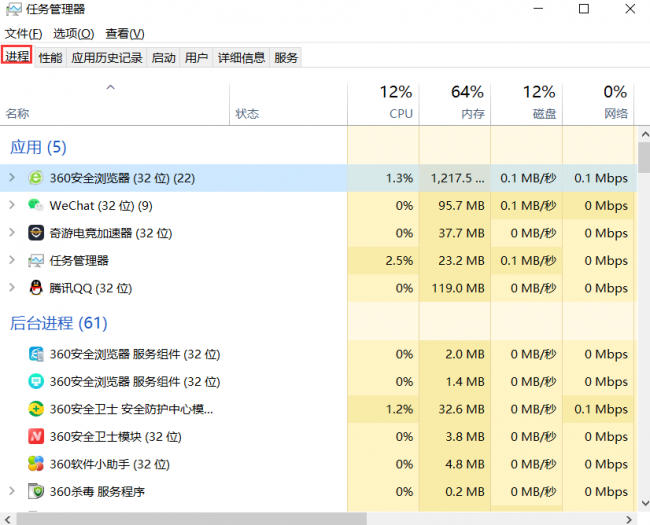Viewport: 650px width, 525px height.
Task: Switch to the 详细信息 tab
Action: [241, 58]
